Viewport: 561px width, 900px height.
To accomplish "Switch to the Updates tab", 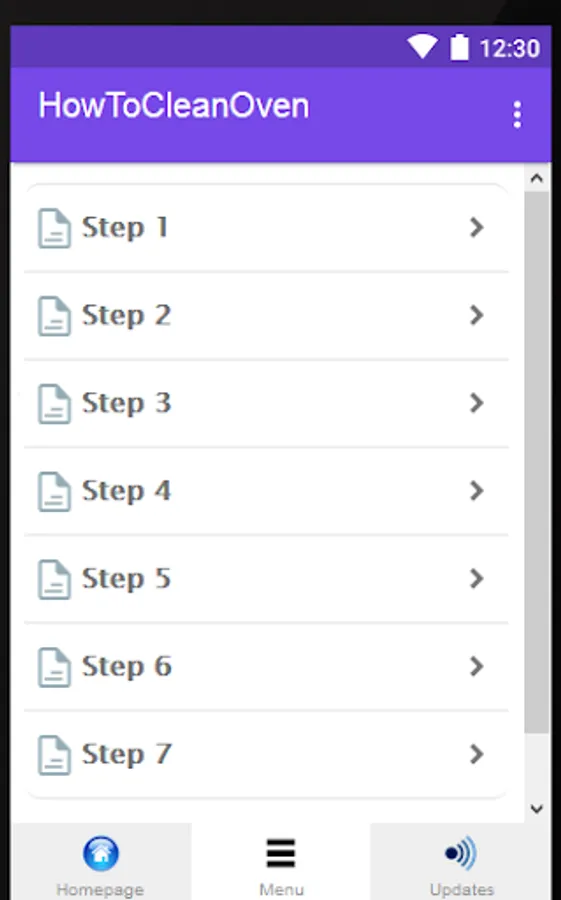I will [461, 861].
